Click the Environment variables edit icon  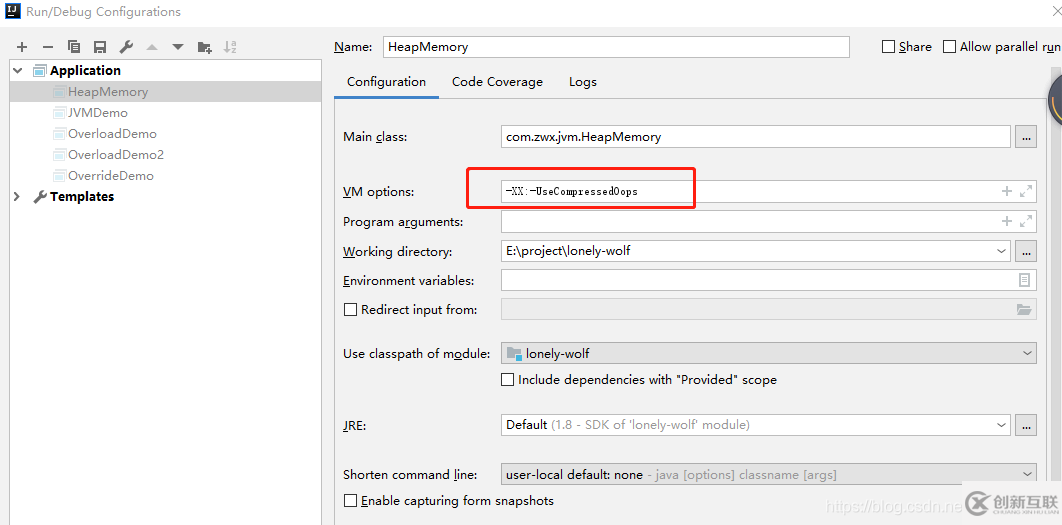pyautogui.click(x=1024, y=281)
